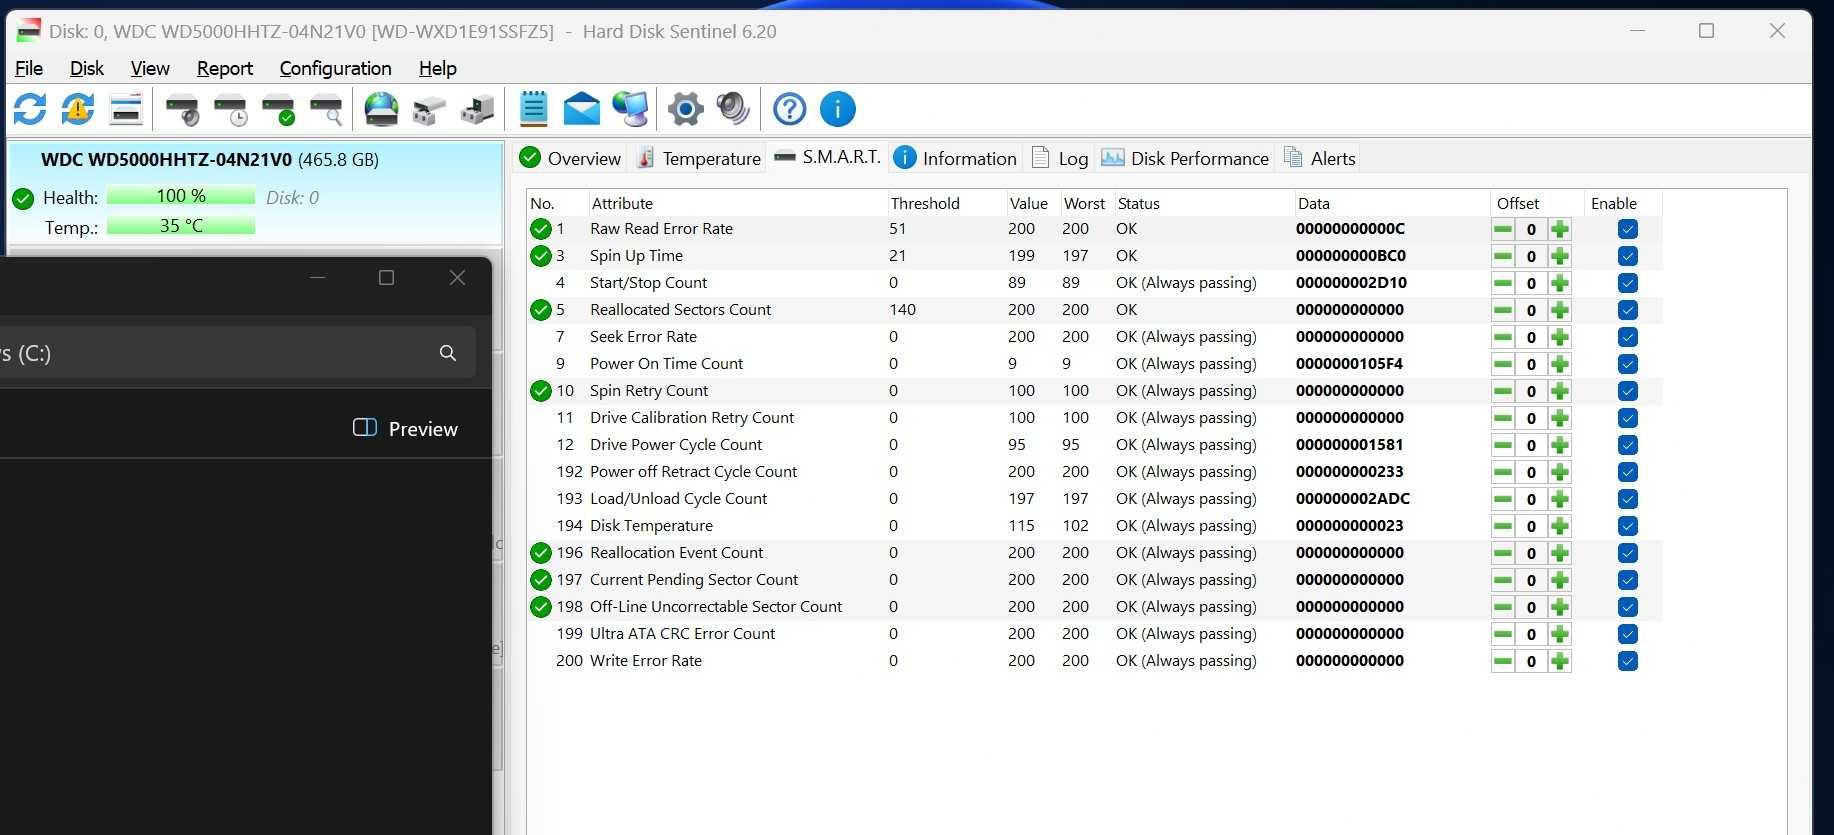Switch to the Alerts tab

pyautogui.click(x=1320, y=158)
